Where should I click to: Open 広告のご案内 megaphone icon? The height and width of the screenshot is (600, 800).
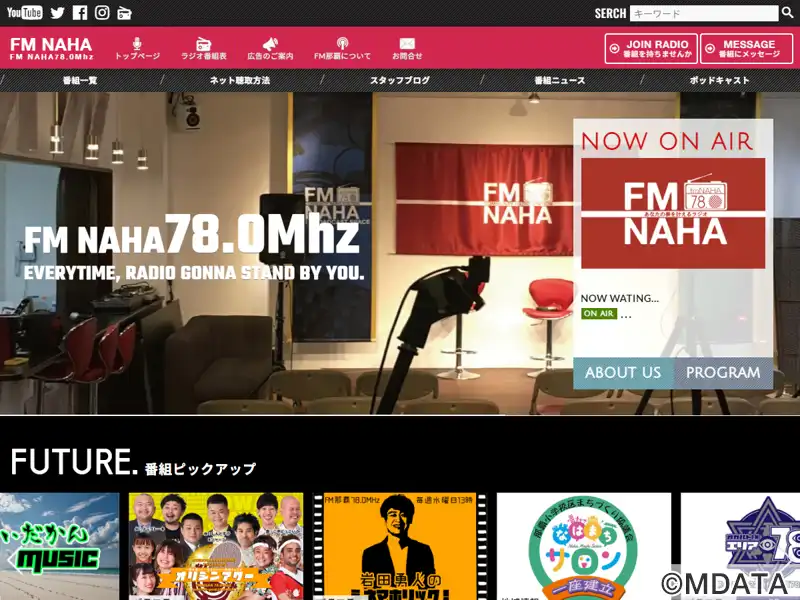[x=270, y=48]
